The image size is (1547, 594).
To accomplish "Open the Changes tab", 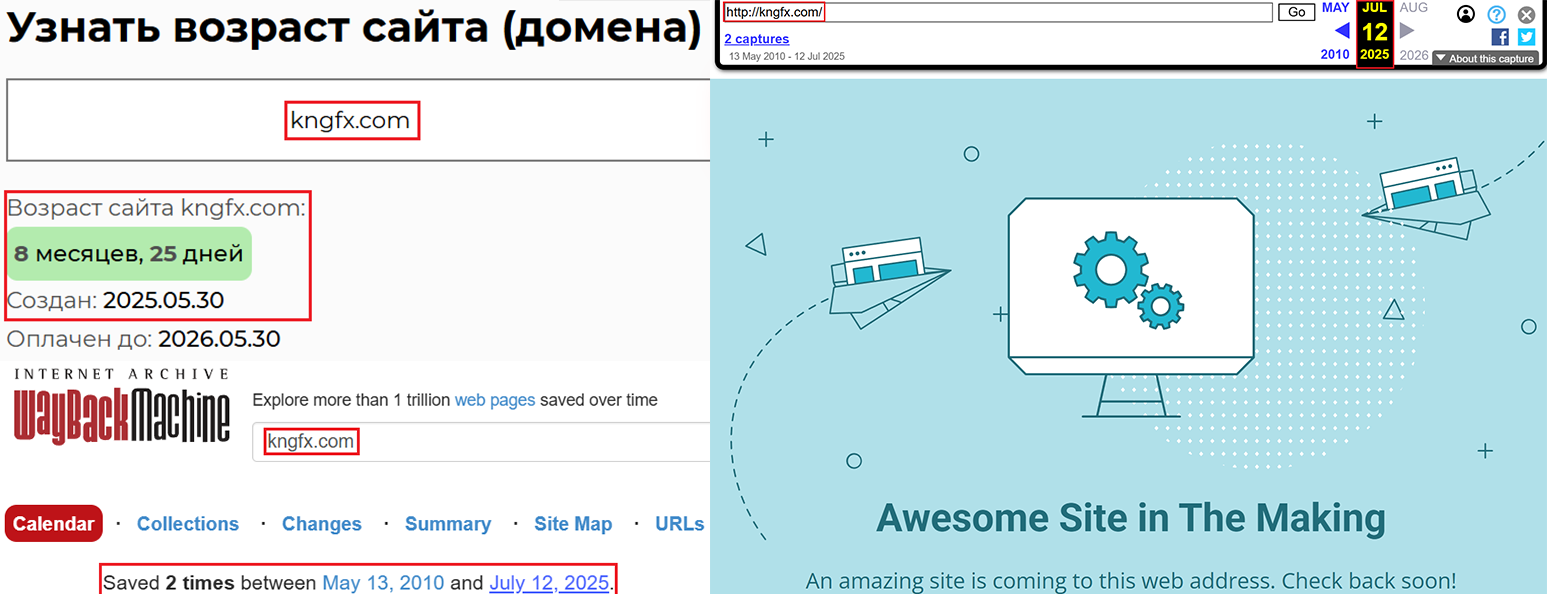I will click(x=321, y=524).
